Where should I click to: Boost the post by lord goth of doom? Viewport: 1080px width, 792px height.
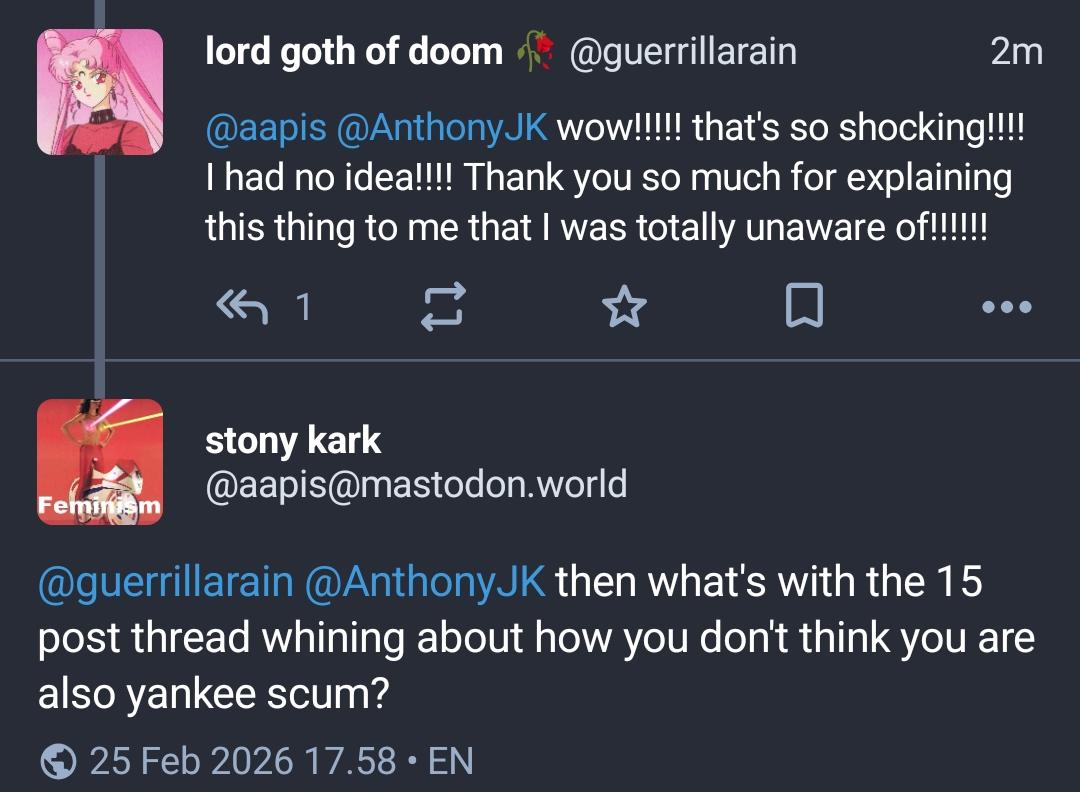click(442, 307)
